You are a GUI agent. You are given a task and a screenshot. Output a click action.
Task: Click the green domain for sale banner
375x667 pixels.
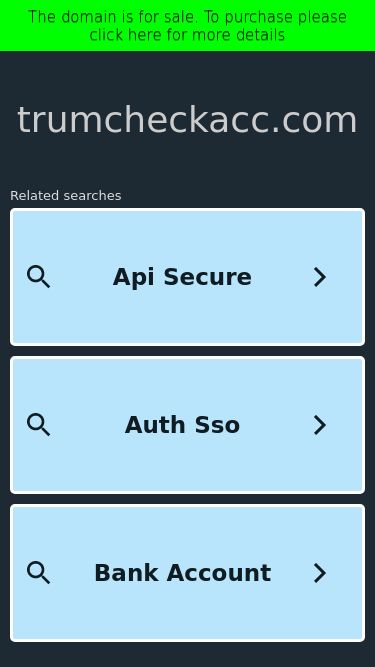[x=188, y=26]
